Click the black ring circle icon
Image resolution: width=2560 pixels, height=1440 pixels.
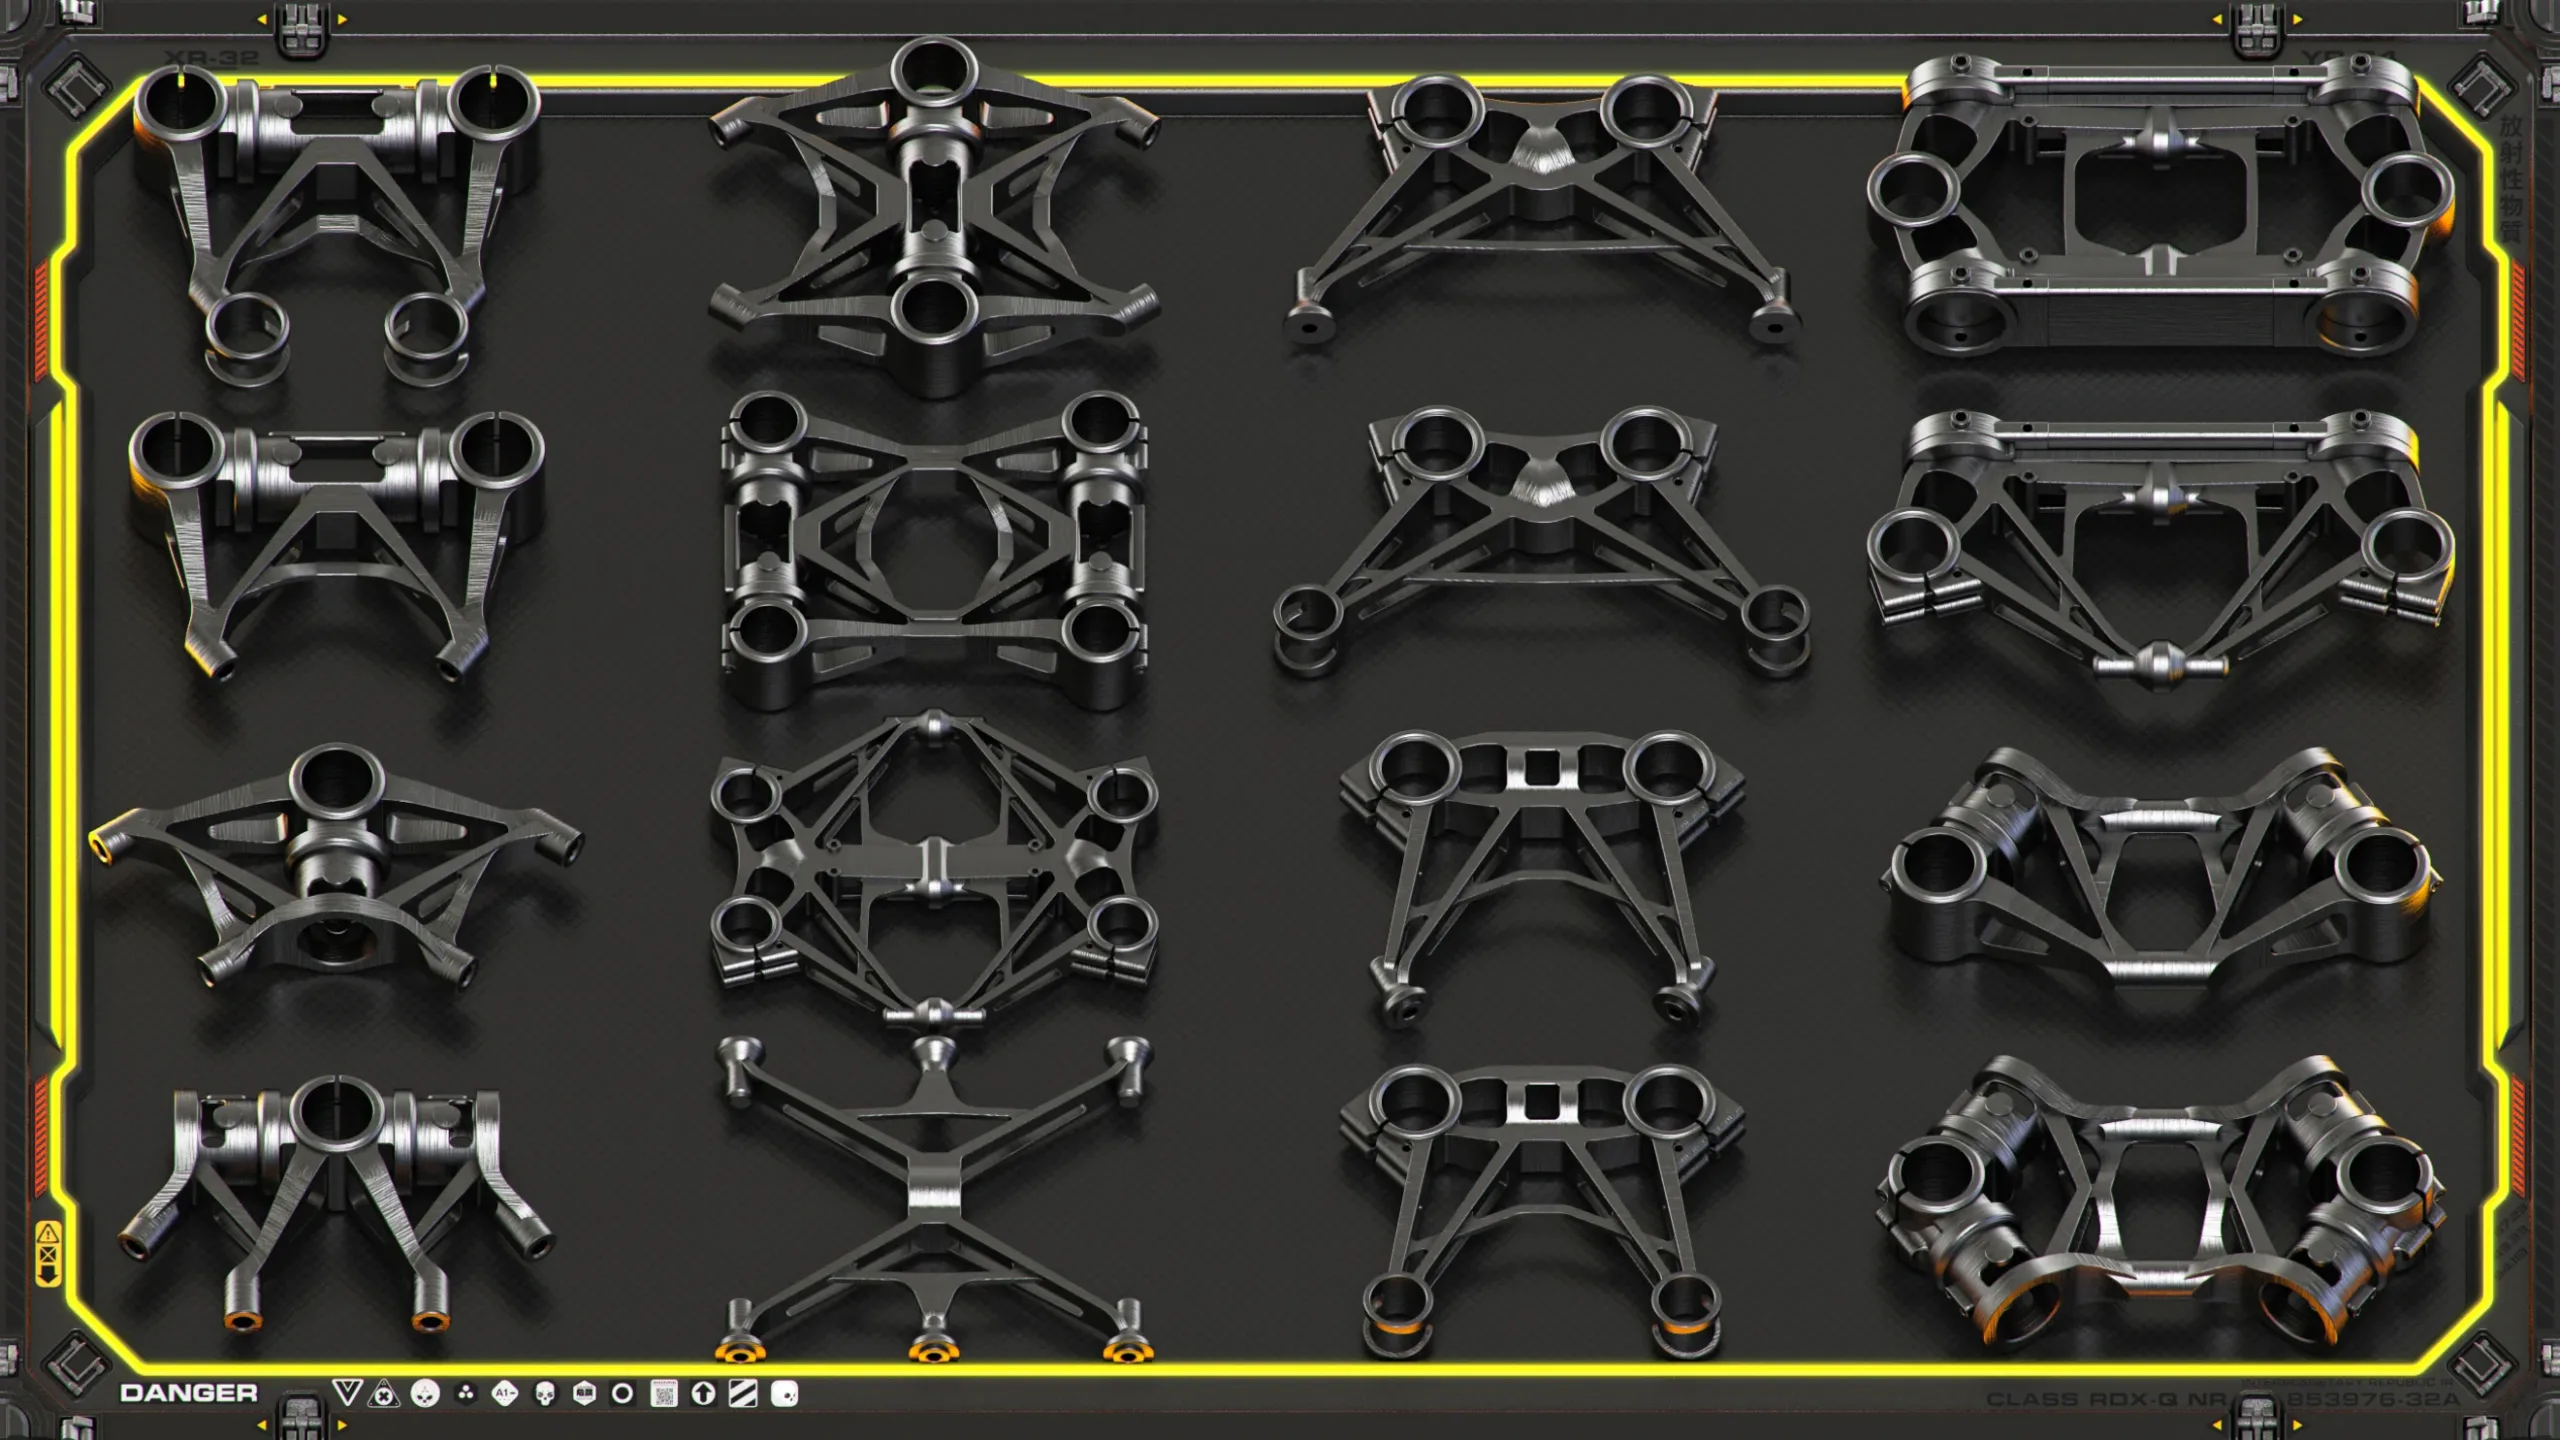pyautogui.click(x=622, y=1394)
